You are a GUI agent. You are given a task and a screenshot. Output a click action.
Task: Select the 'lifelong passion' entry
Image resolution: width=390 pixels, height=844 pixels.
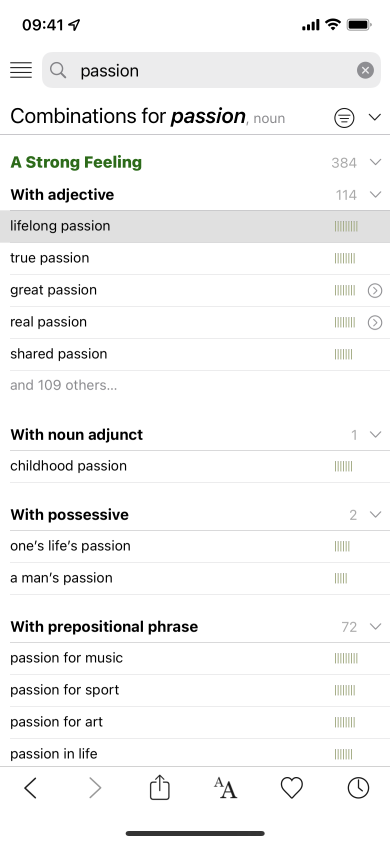click(195, 226)
